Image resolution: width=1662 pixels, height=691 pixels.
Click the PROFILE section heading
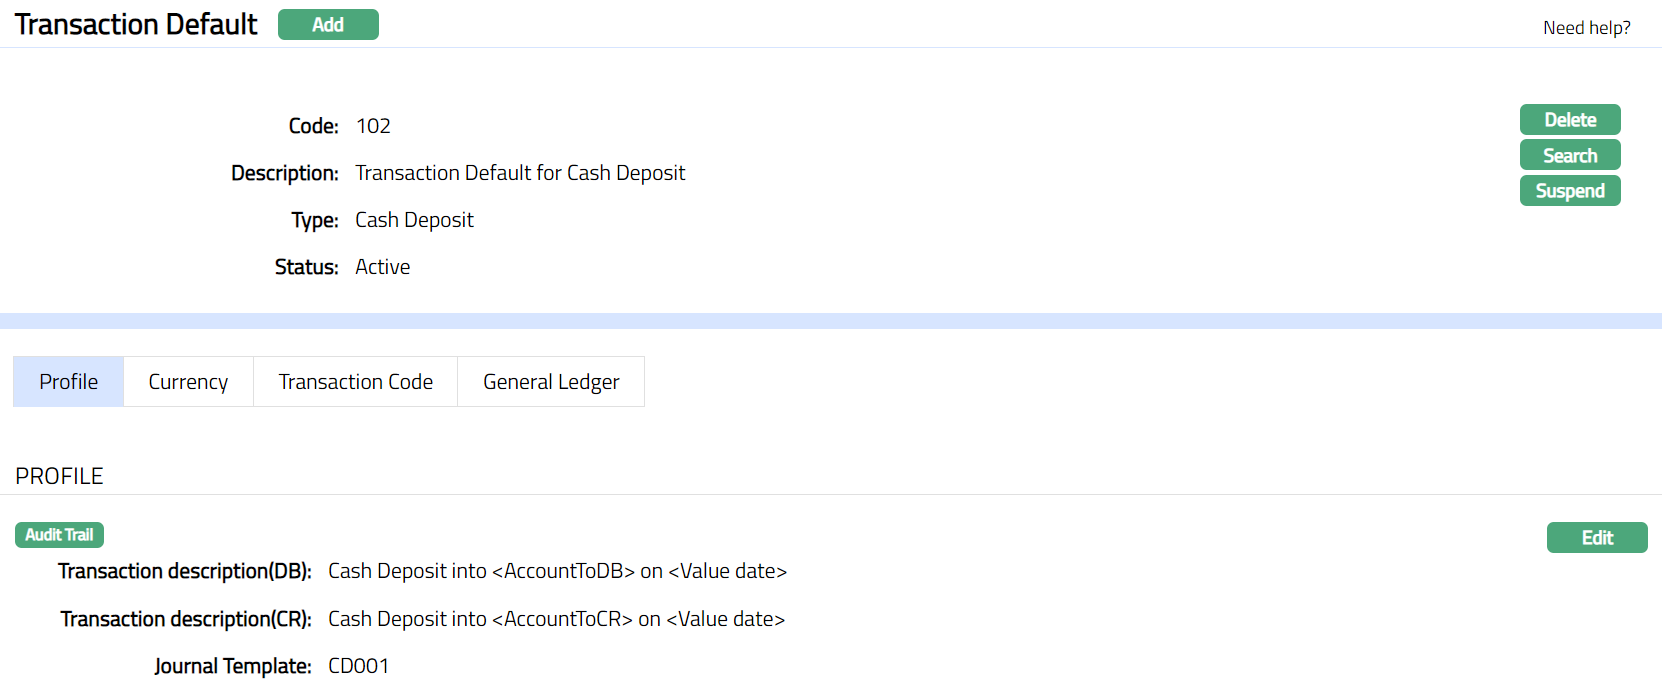tap(59, 476)
